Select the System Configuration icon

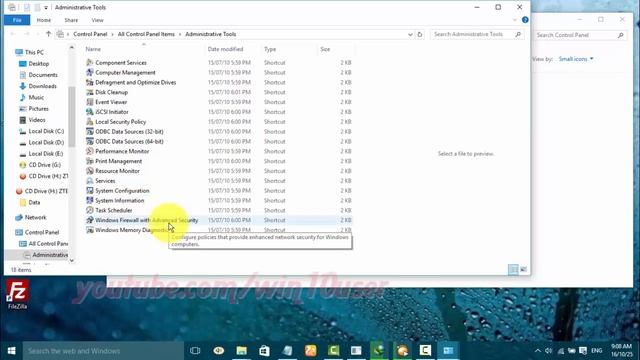click(90, 191)
